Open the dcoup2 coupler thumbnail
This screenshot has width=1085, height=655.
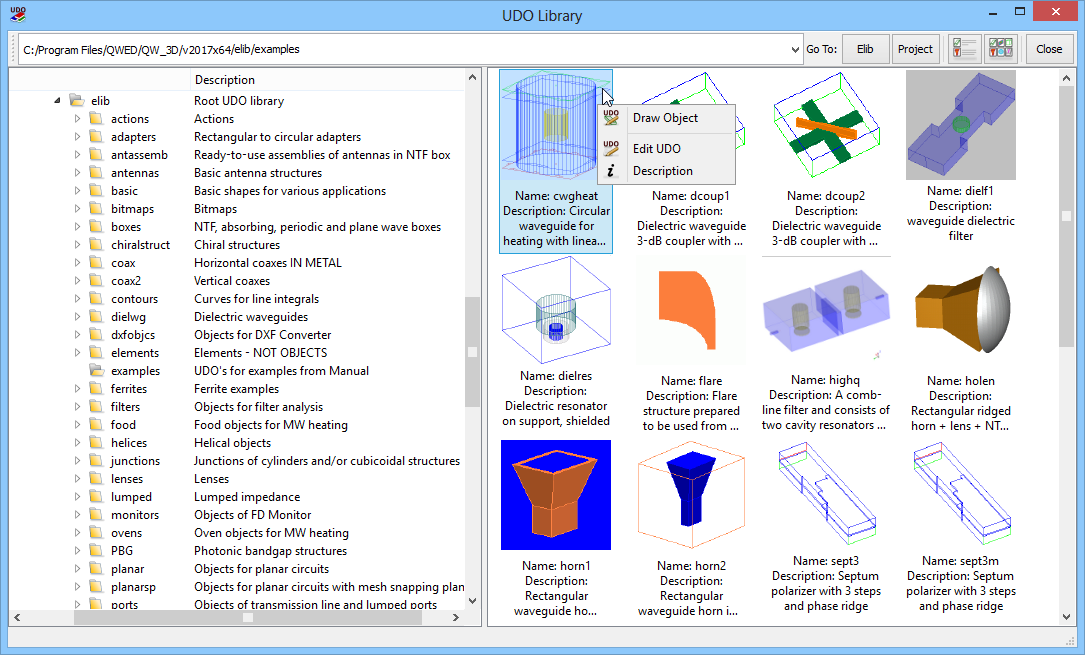826,125
